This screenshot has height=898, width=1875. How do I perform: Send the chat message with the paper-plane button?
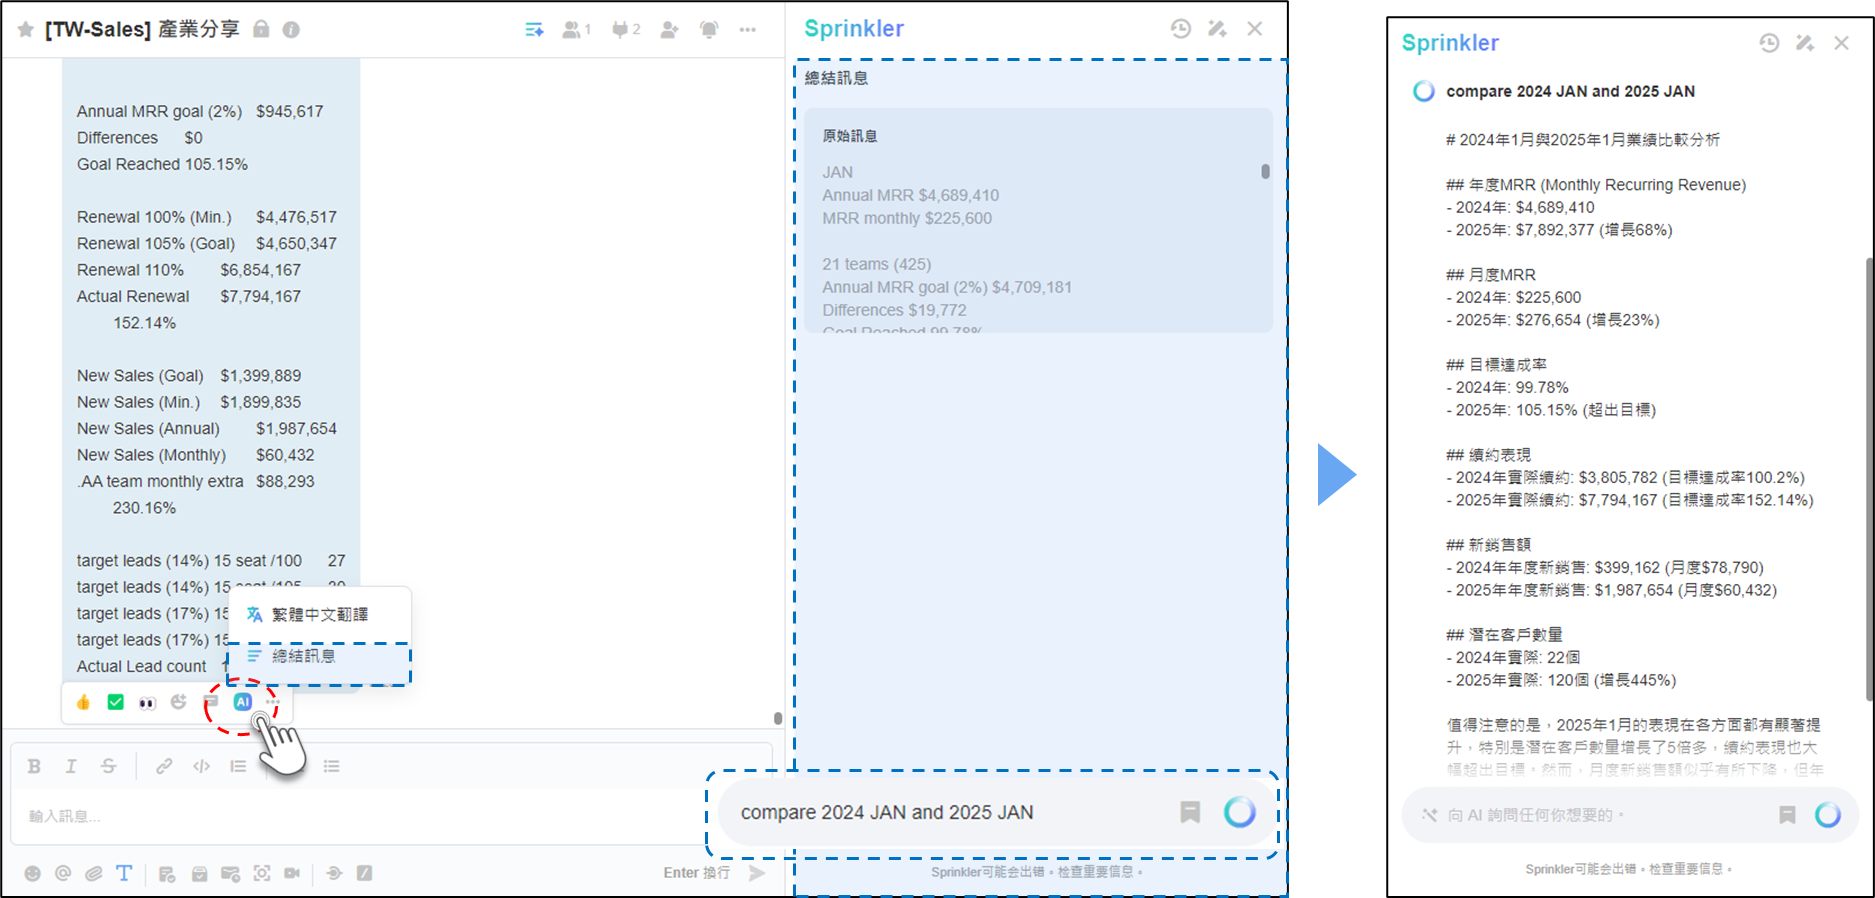click(x=758, y=873)
